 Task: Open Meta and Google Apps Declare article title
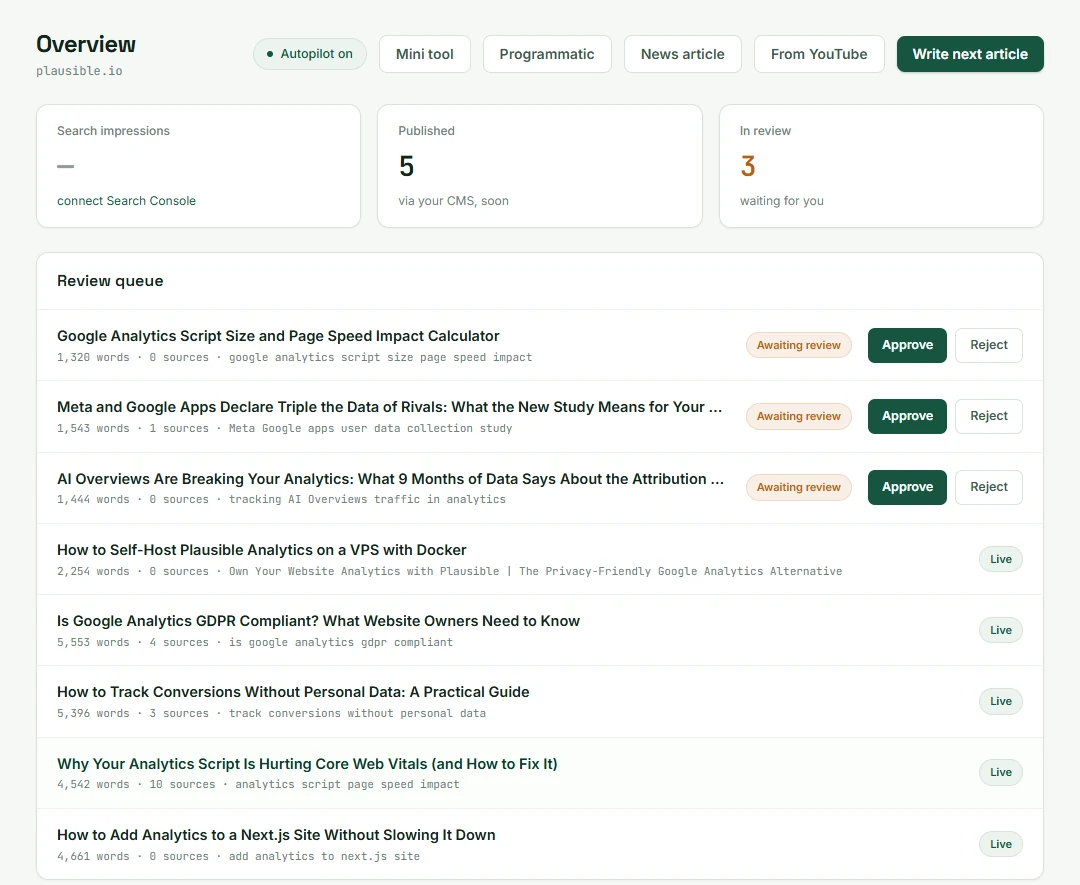[x=389, y=407]
